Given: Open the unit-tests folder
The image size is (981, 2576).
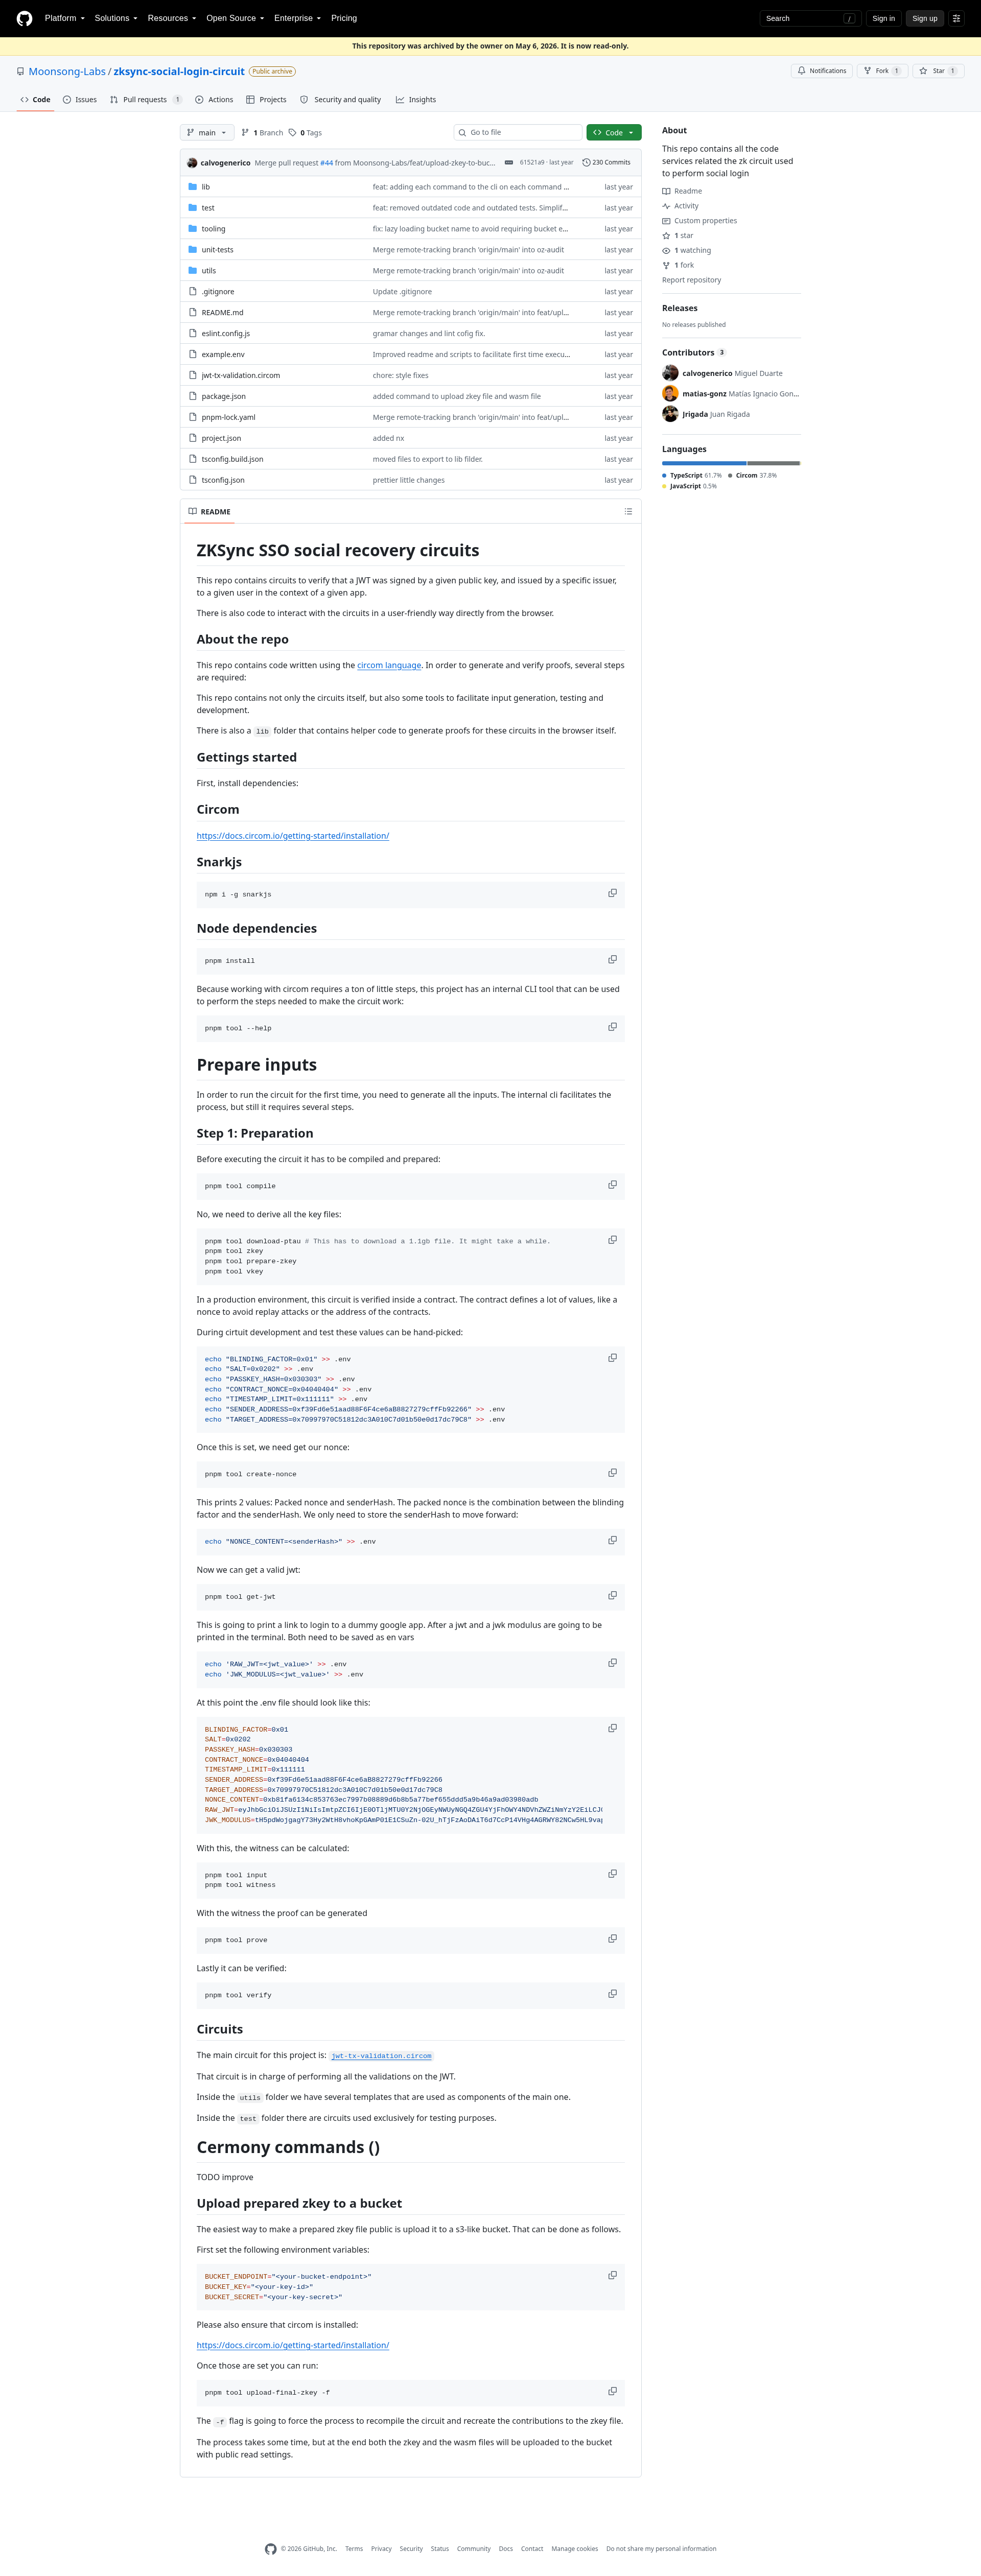Looking at the screenshot, I should [217, 250].
